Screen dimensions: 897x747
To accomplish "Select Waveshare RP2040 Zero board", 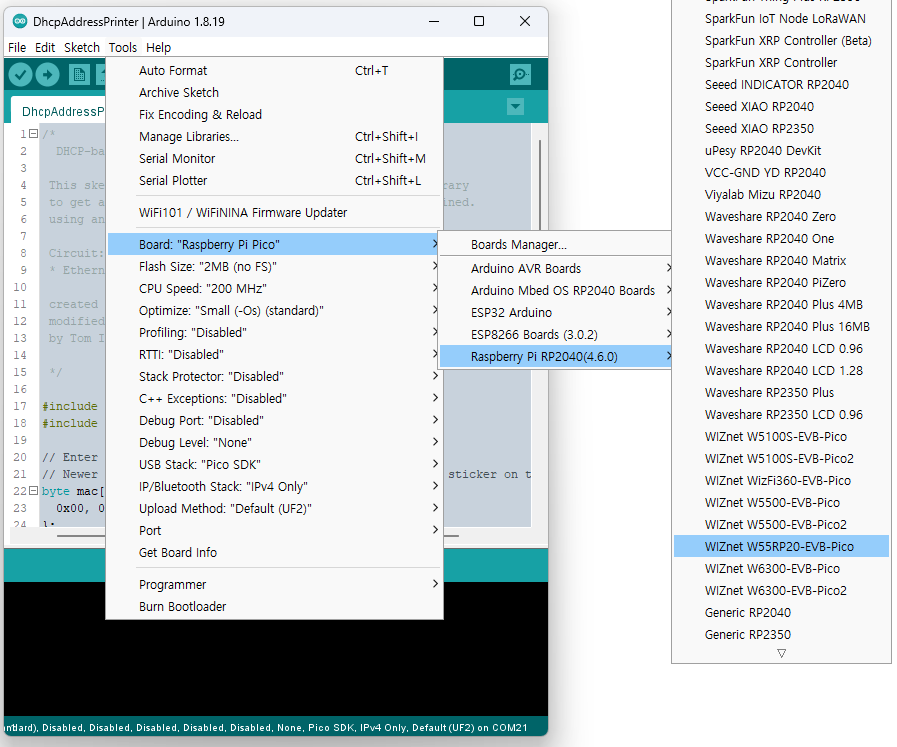I will click(x=781, y=217).
